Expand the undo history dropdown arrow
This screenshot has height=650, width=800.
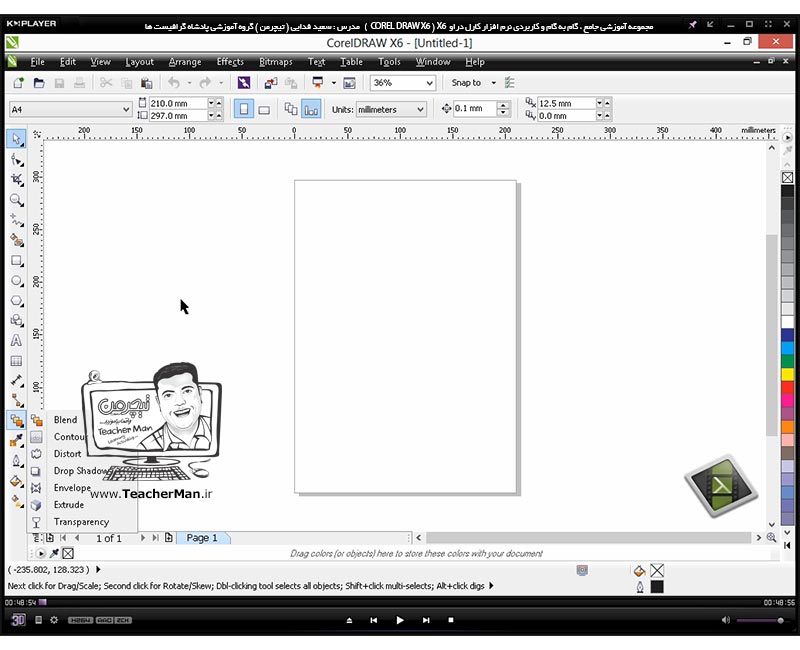[189, 83]
